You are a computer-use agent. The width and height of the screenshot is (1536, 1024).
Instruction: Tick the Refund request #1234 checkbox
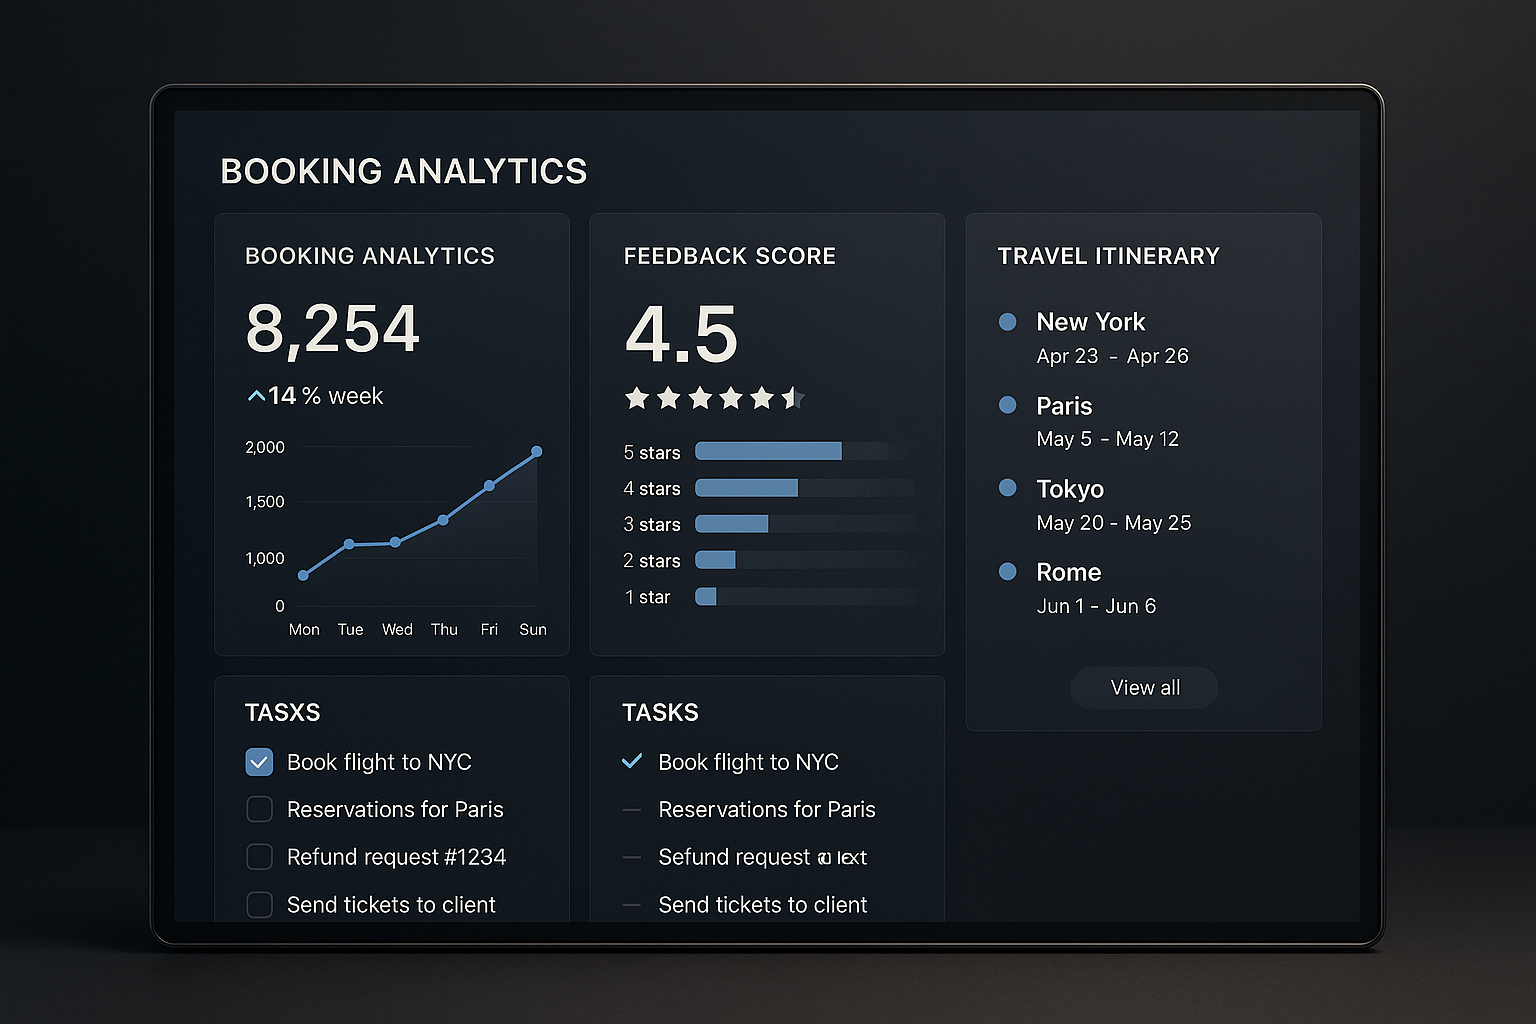pyautogui.click(x=259, y=857)
